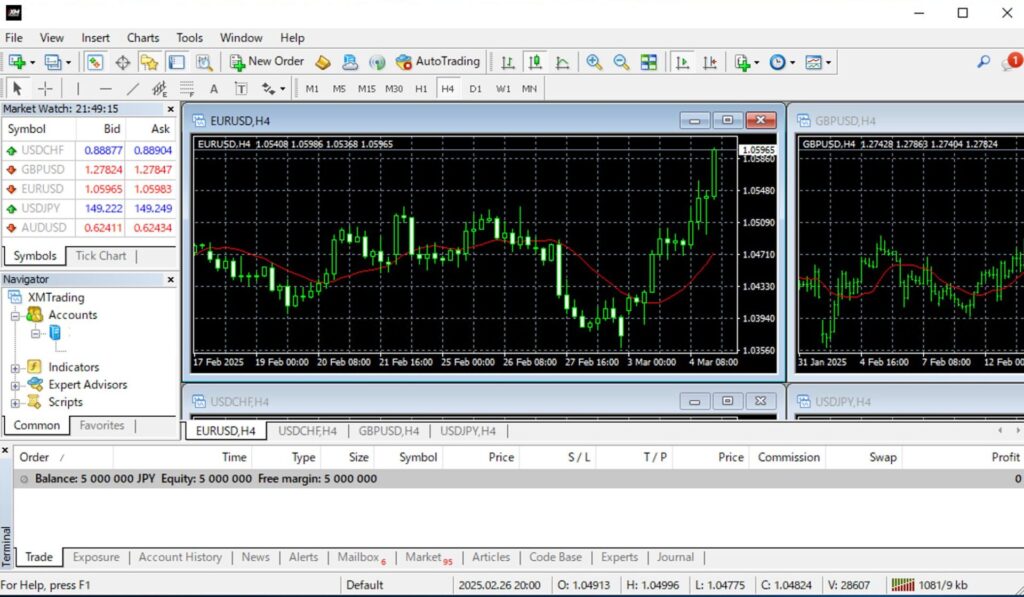Image resolution: width=1024 pixels, height=597 pixels.
Task: Switch timeframe to M15
Action: pos(366,88)
